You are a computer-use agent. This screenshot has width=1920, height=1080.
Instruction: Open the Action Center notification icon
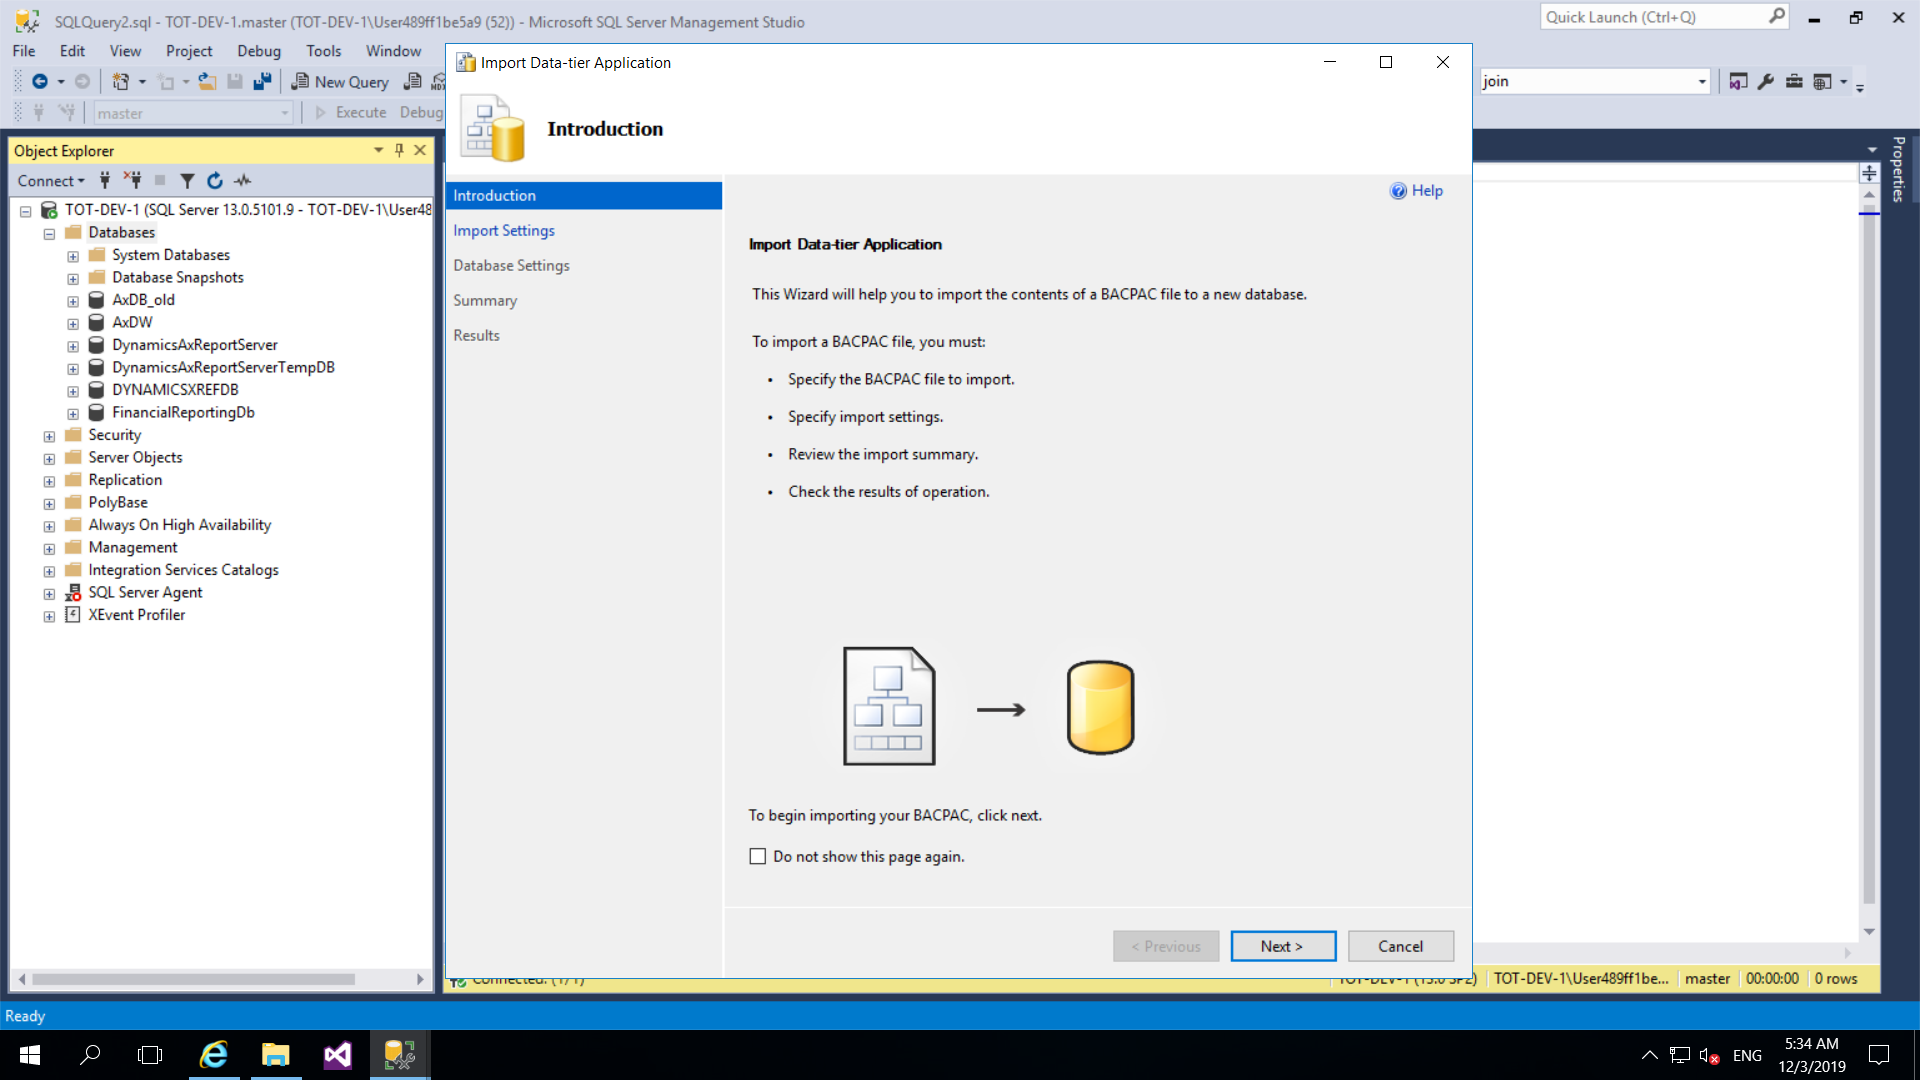tap(1879, 1055)
